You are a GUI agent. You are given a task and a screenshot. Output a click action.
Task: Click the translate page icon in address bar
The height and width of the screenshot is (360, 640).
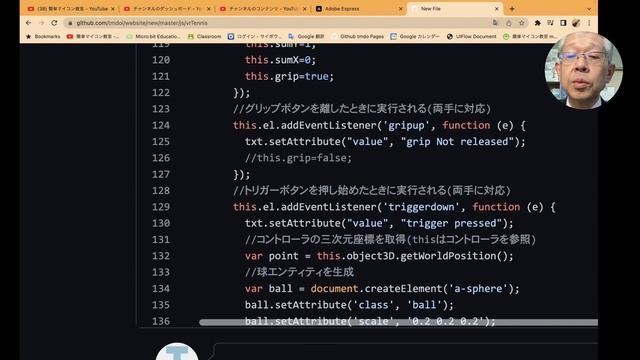(495, 23)
